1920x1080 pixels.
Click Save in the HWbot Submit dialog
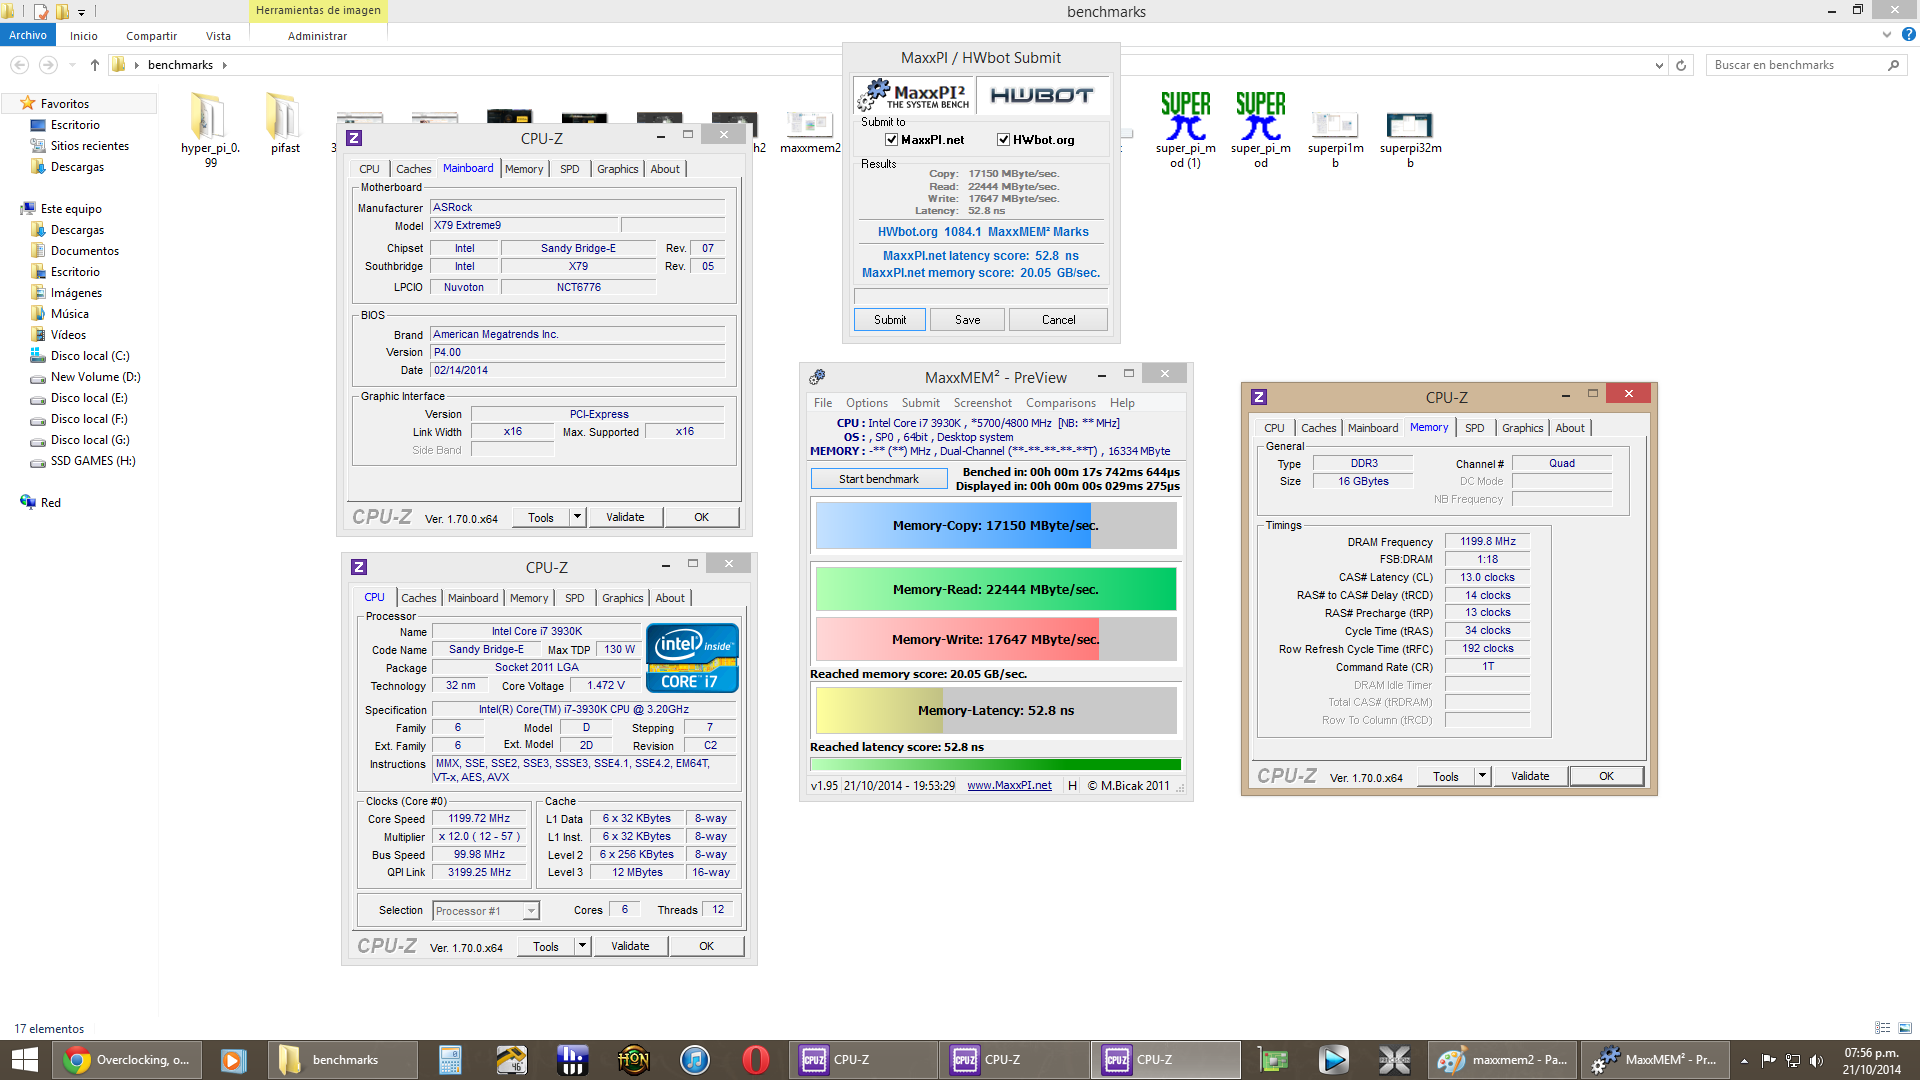(x=967, y=320)
